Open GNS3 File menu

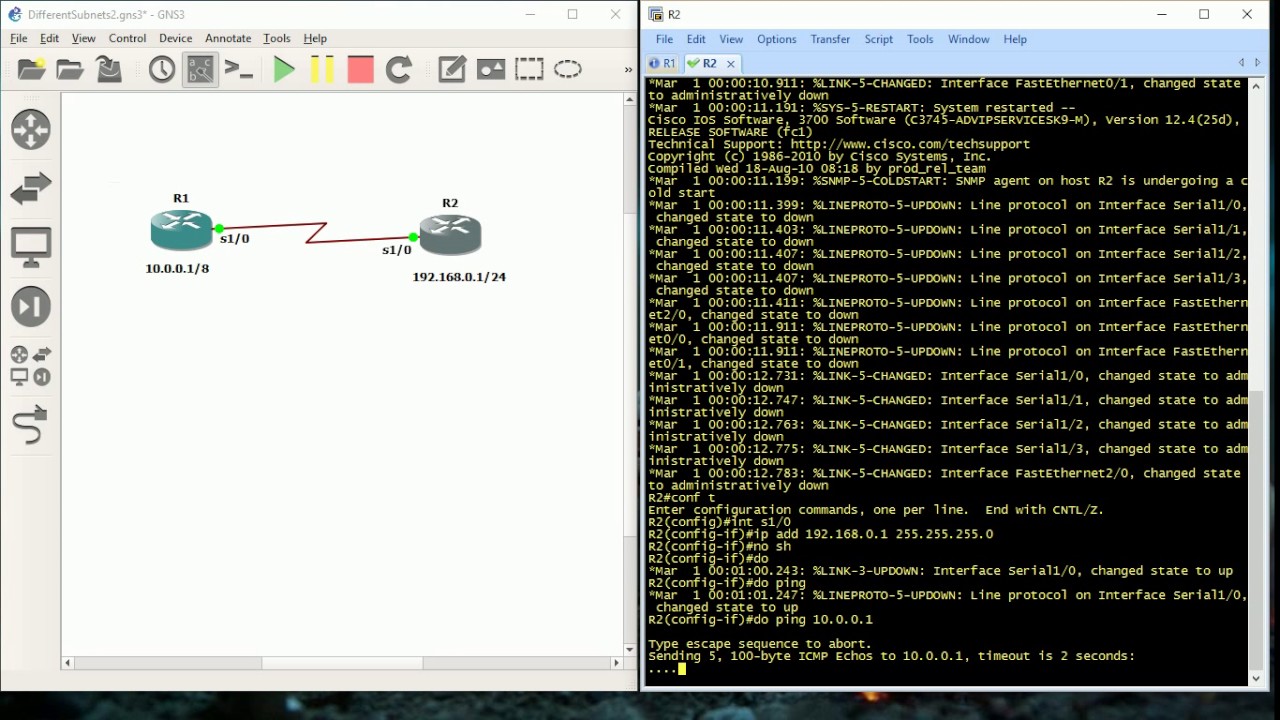[19, 38]
